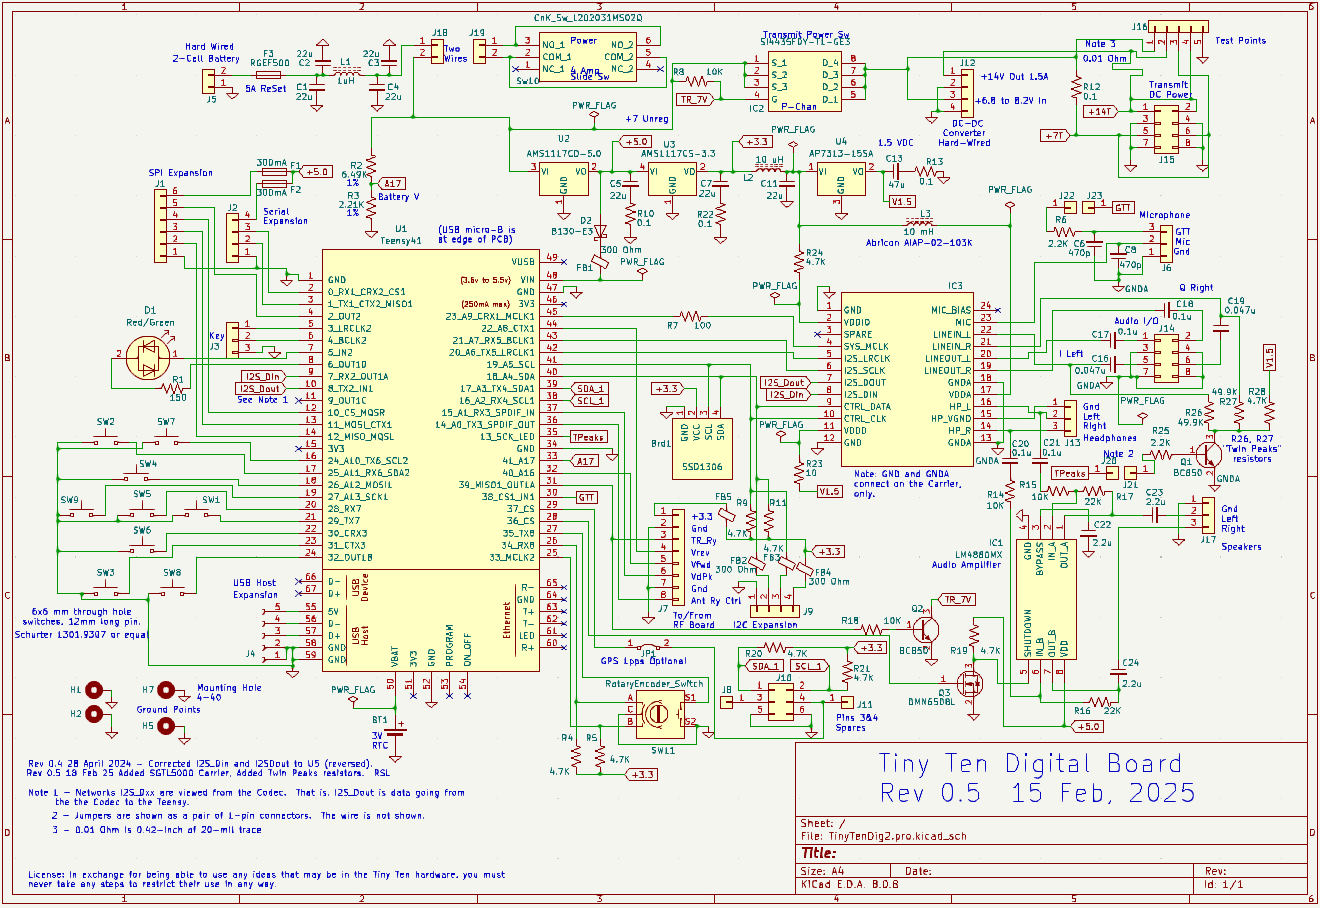The image size is (1320, 908).
Task: Click the Q3 DMN65D8L MOSFET symbol
Action: [x=971, y=684]
